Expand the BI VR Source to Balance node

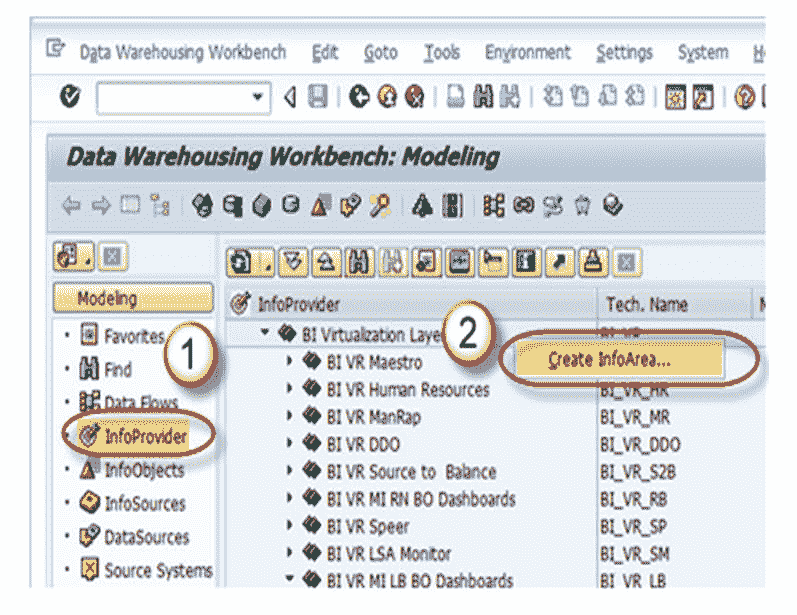pos(289,470)
